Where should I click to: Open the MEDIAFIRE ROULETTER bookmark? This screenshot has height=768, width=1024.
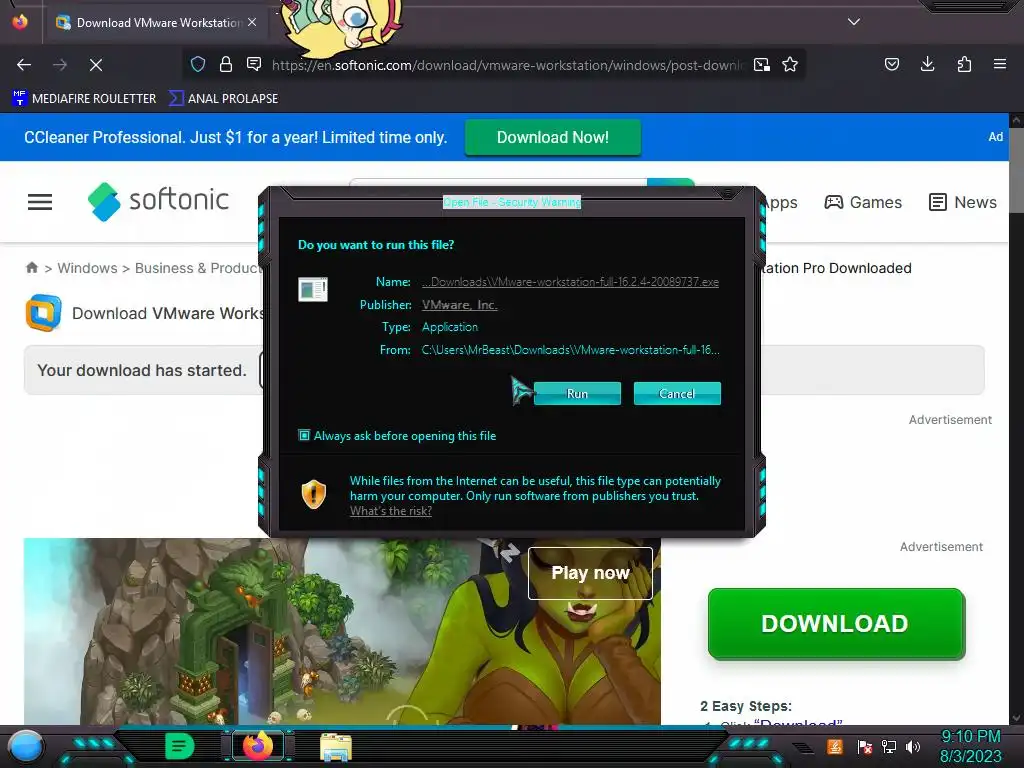84,99
